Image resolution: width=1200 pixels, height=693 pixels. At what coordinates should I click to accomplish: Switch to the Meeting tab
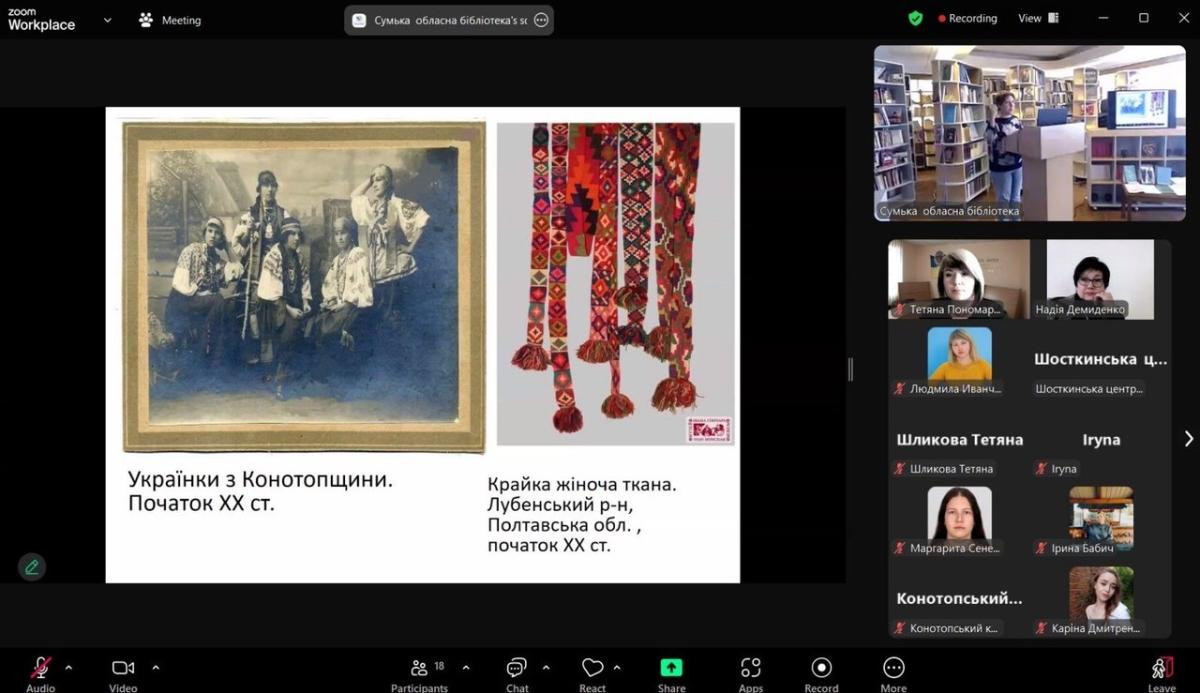[x=170, y=20]
